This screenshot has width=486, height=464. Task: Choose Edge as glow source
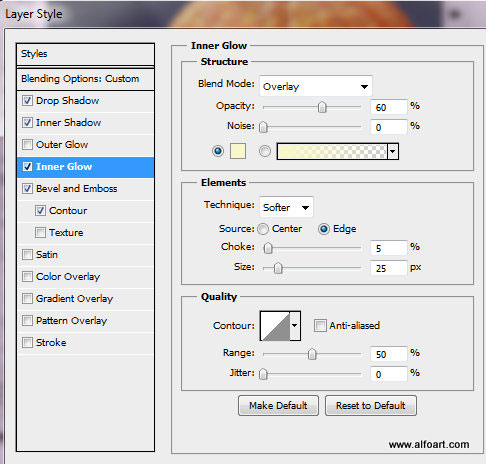[x=324, y=229]
